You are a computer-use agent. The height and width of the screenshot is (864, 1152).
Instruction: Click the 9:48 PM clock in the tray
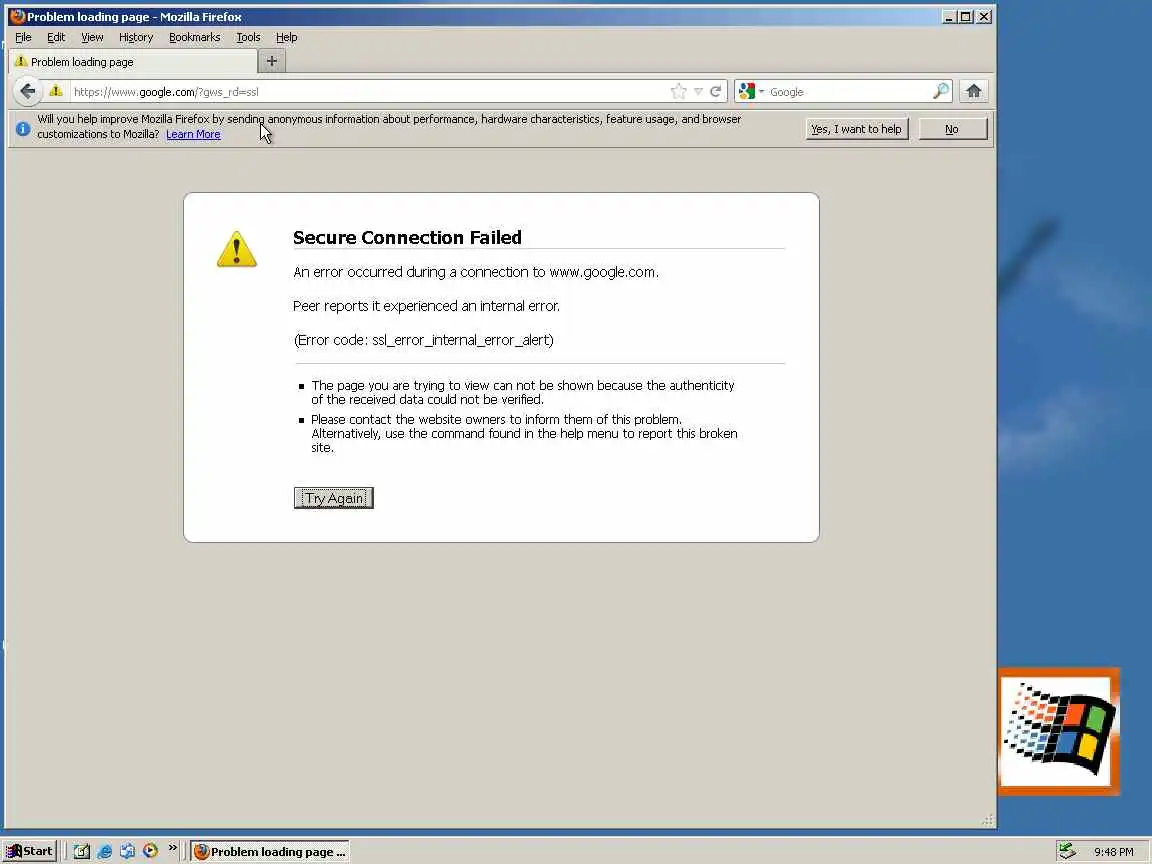1113,852
